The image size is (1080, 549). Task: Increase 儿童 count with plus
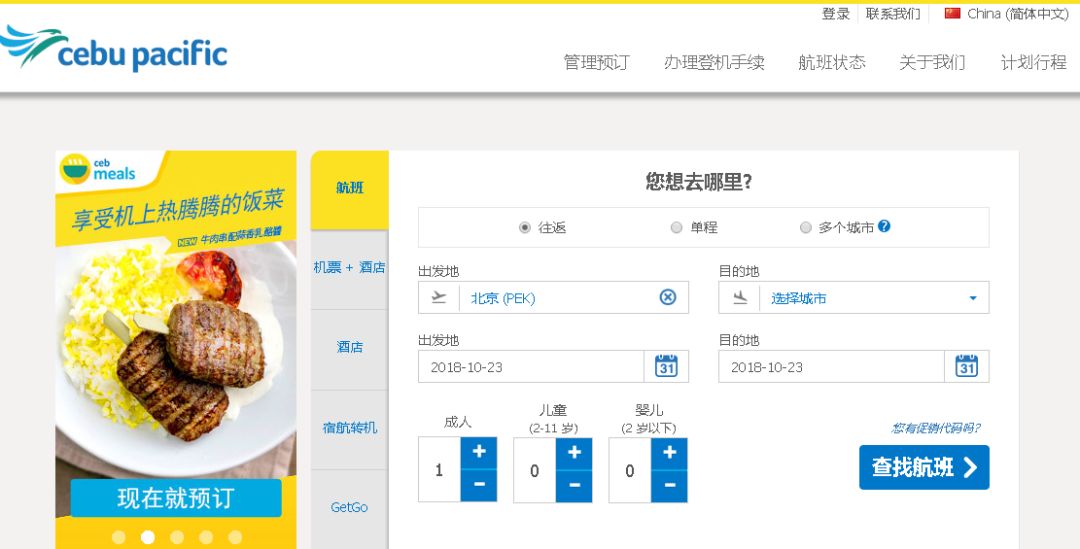574,452
